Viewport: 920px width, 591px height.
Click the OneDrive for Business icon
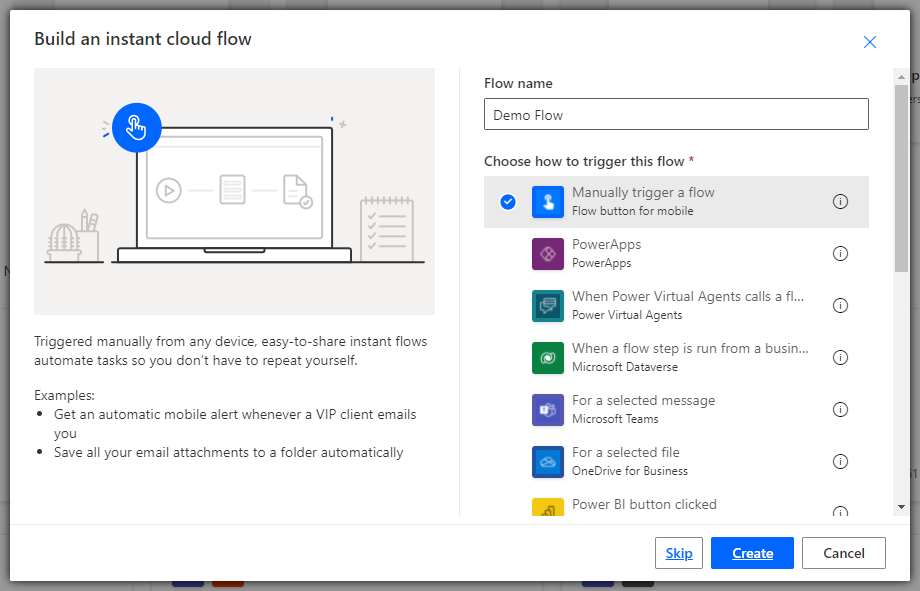coord(548,462)
